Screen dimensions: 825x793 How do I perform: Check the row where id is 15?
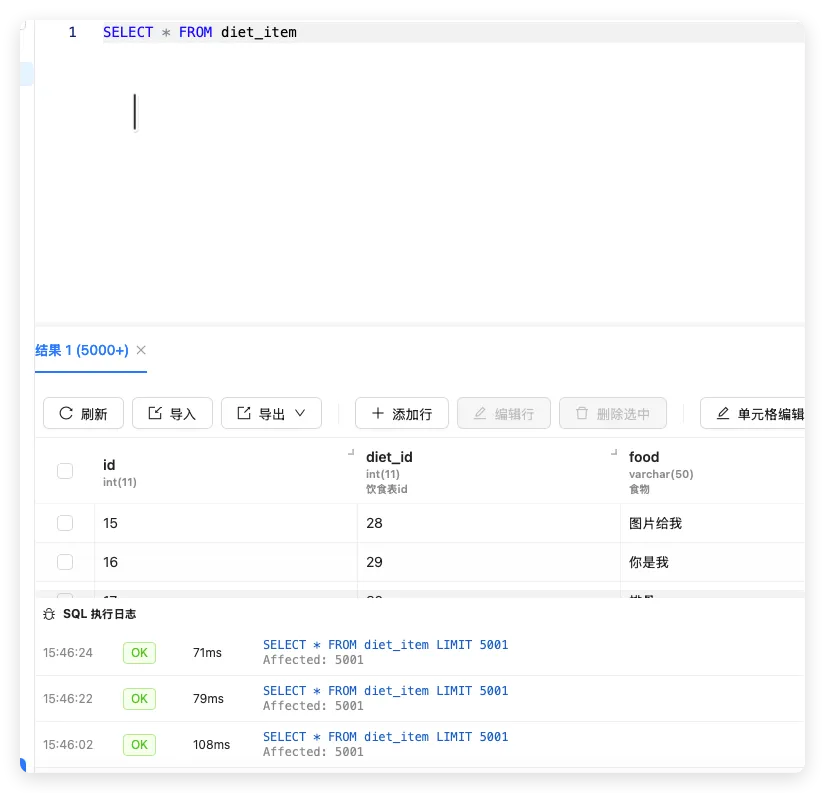coord(65,522)
